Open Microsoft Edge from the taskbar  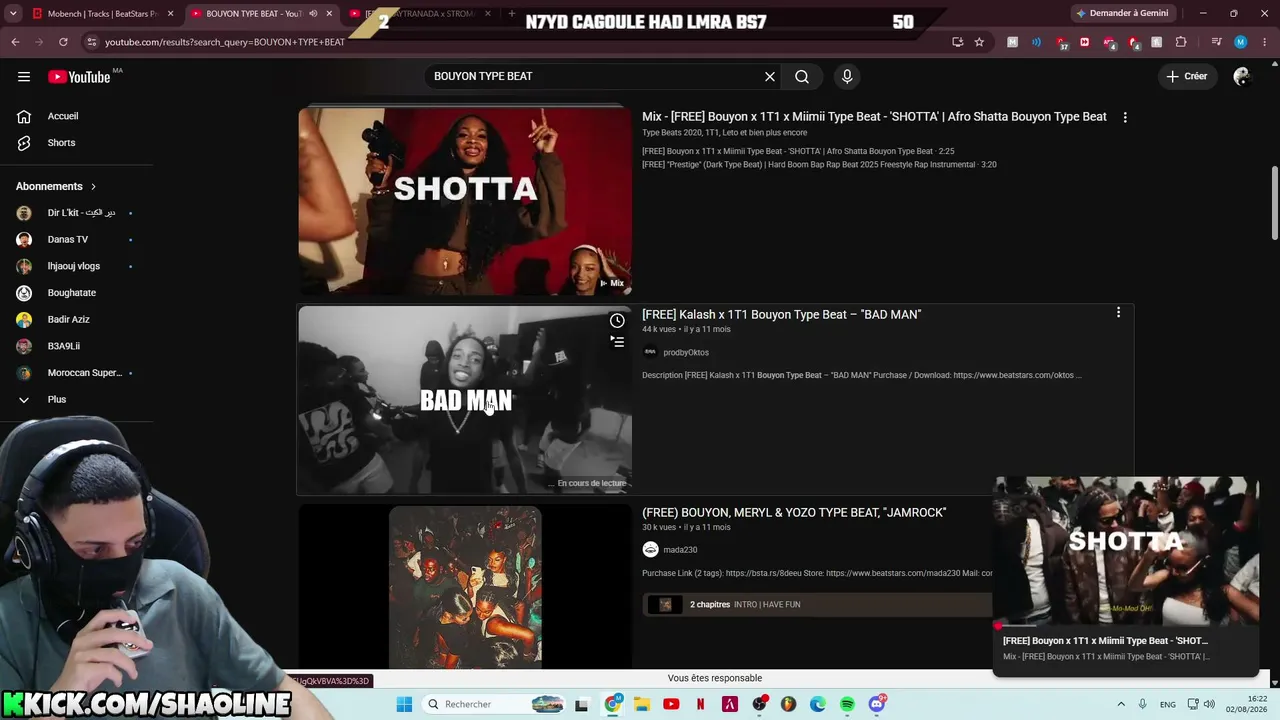tap(818, 705)
